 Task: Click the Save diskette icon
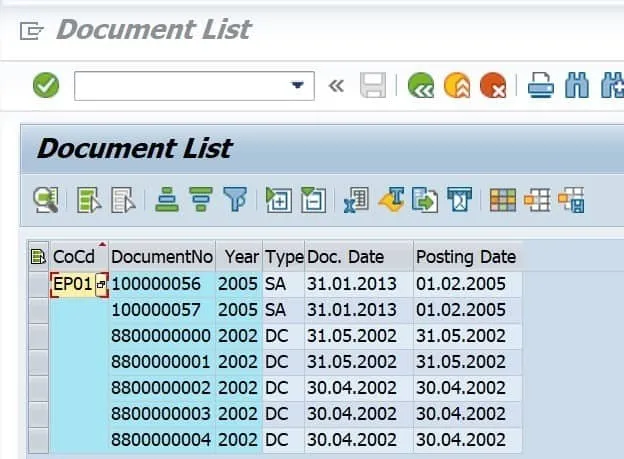coord(373,86)
